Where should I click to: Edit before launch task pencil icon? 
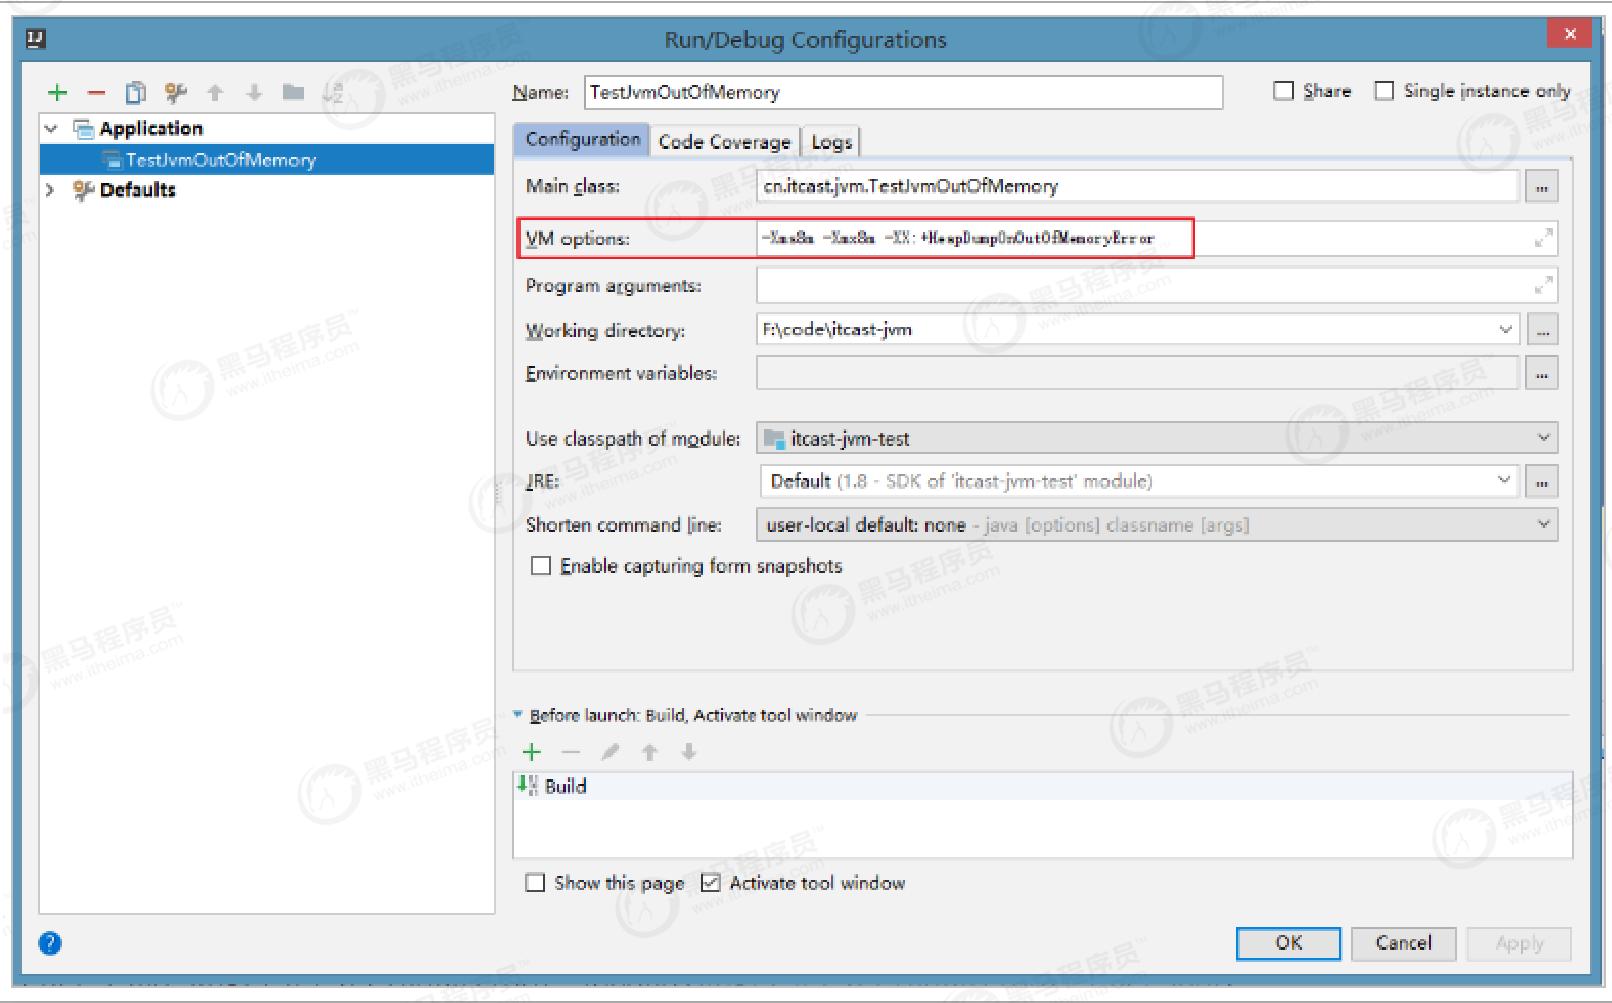pyautogui.click(x=610, y=752)
